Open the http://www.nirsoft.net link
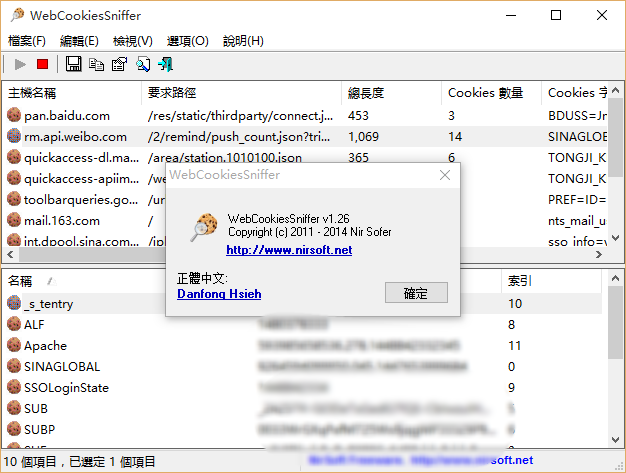 tap(289, 250)
